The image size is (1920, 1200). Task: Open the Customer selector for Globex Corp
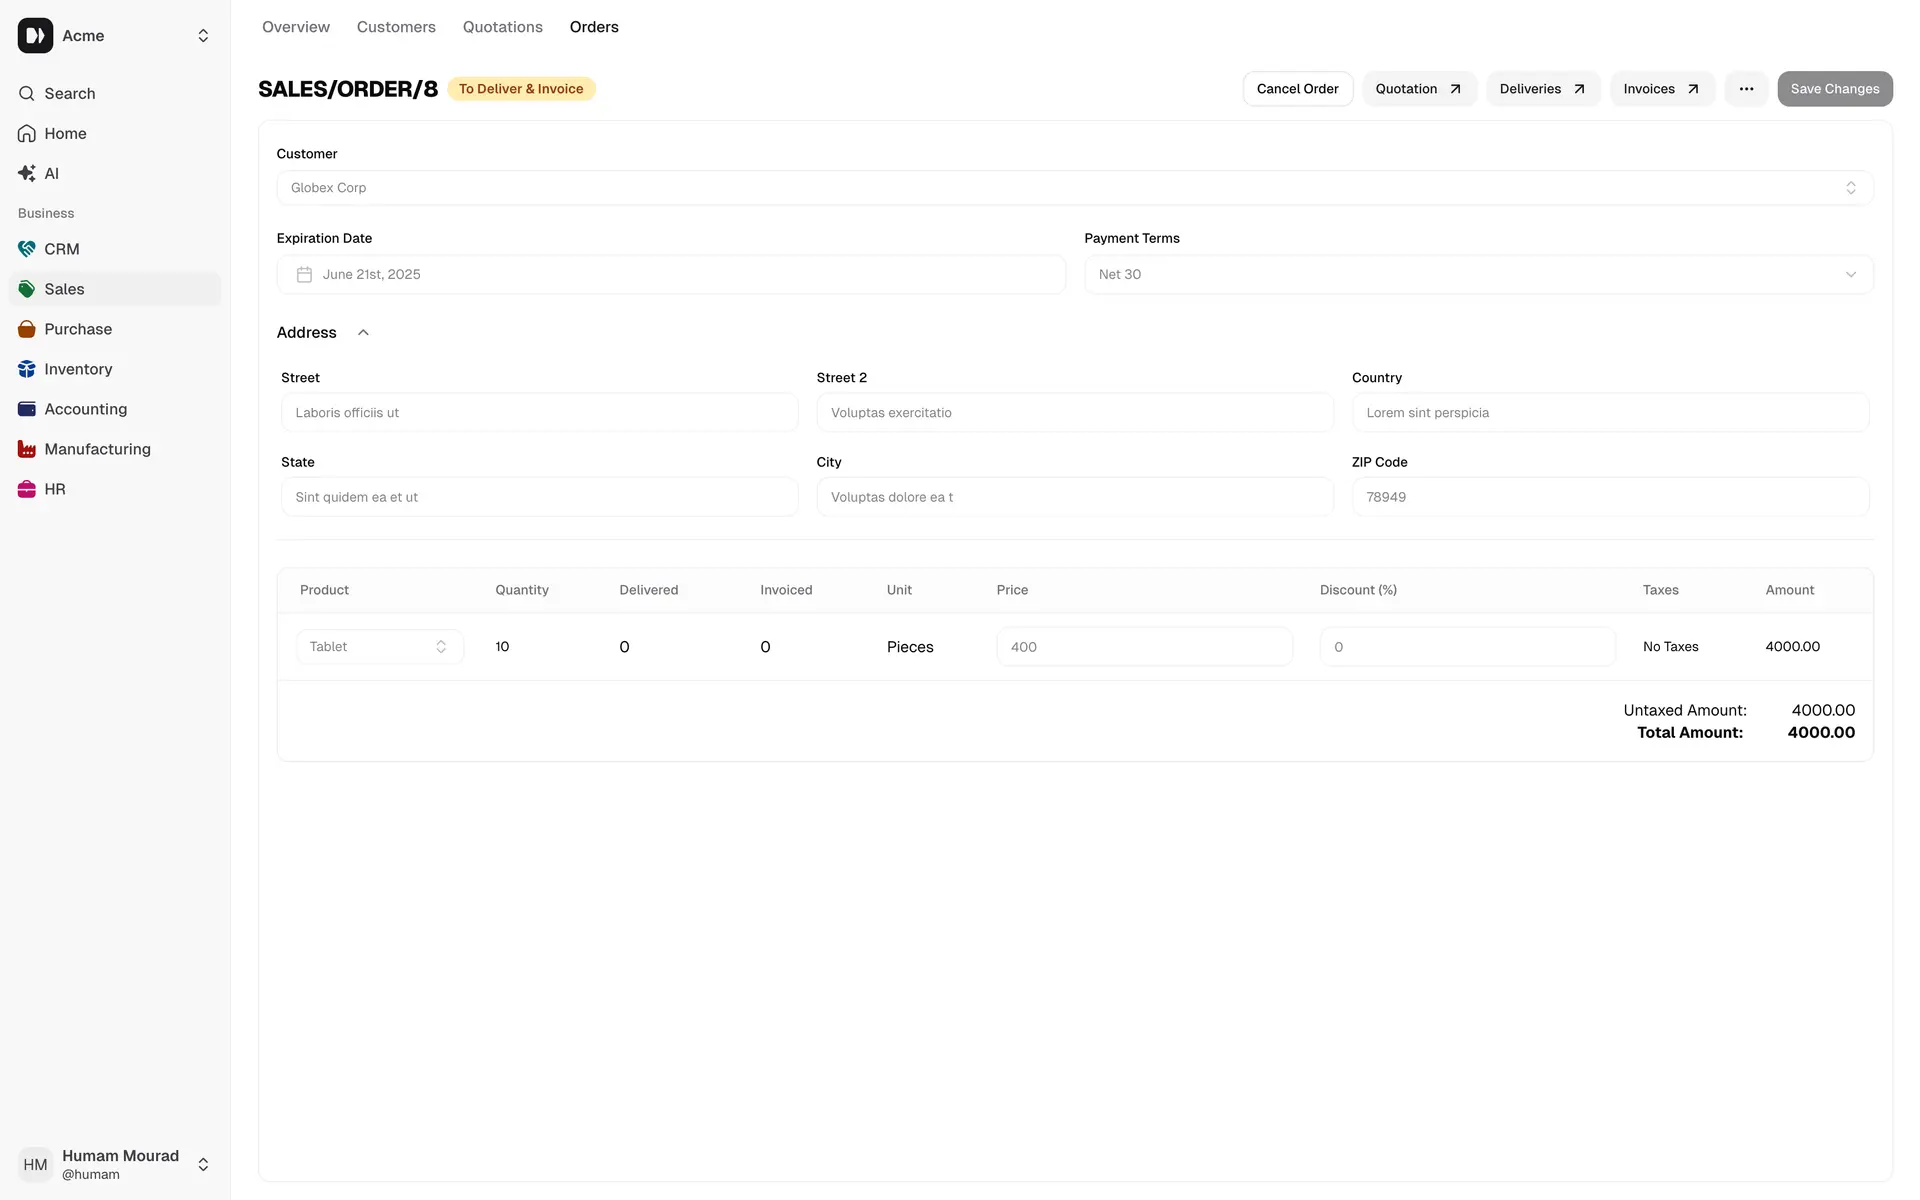[1072, 187]
